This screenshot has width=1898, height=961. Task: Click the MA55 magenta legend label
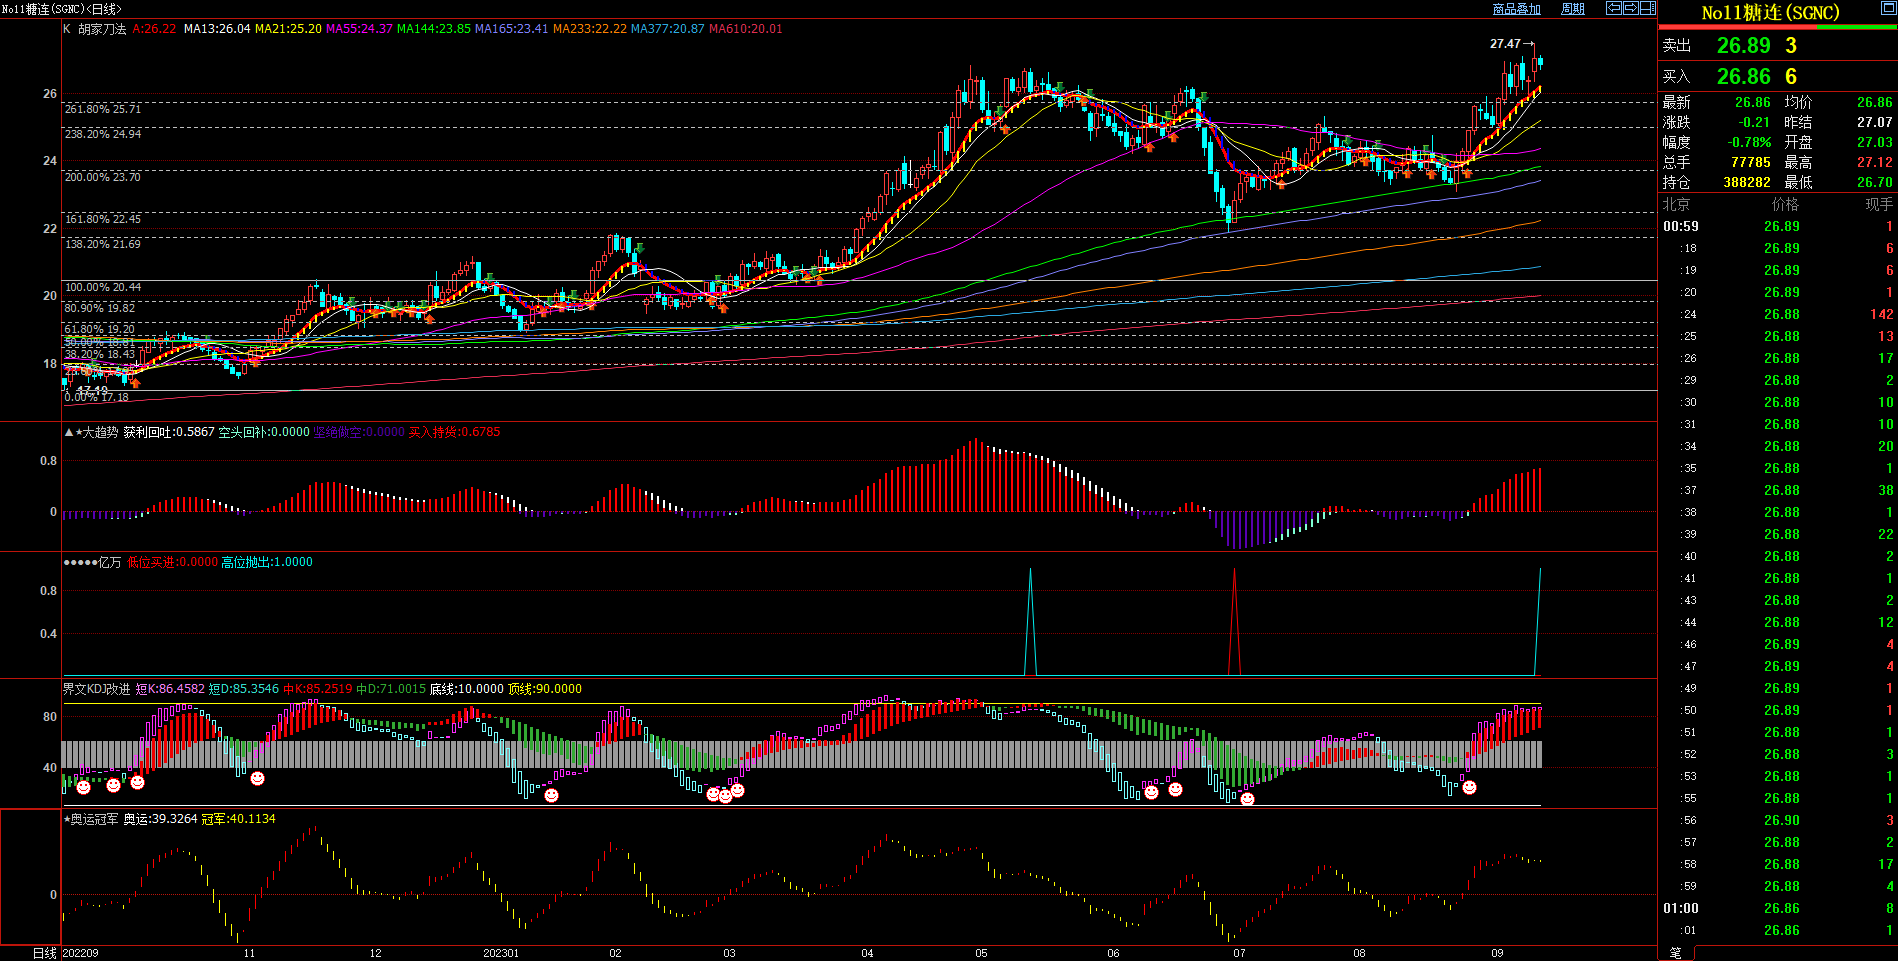coord(359,29)
